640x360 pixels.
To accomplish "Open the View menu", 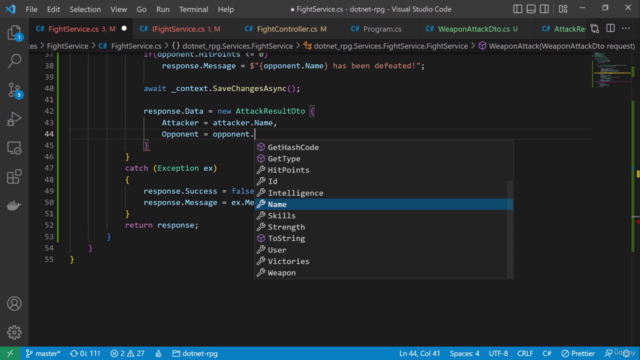I will click(118, 9).
